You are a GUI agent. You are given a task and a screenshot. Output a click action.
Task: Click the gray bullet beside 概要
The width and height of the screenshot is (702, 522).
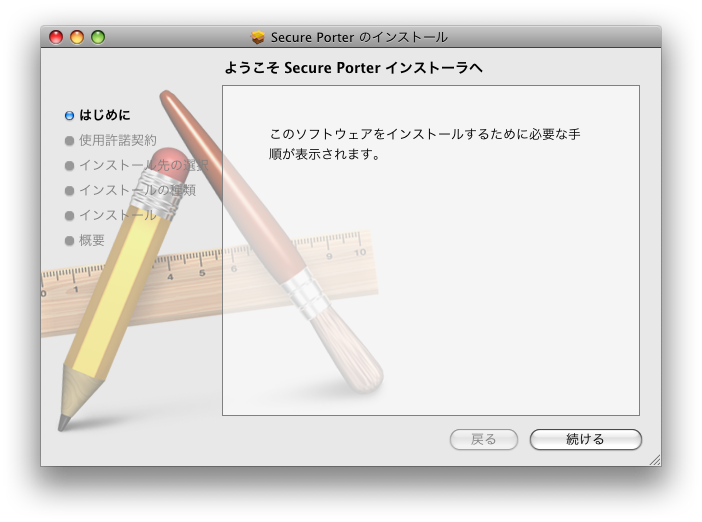point(69,241)
